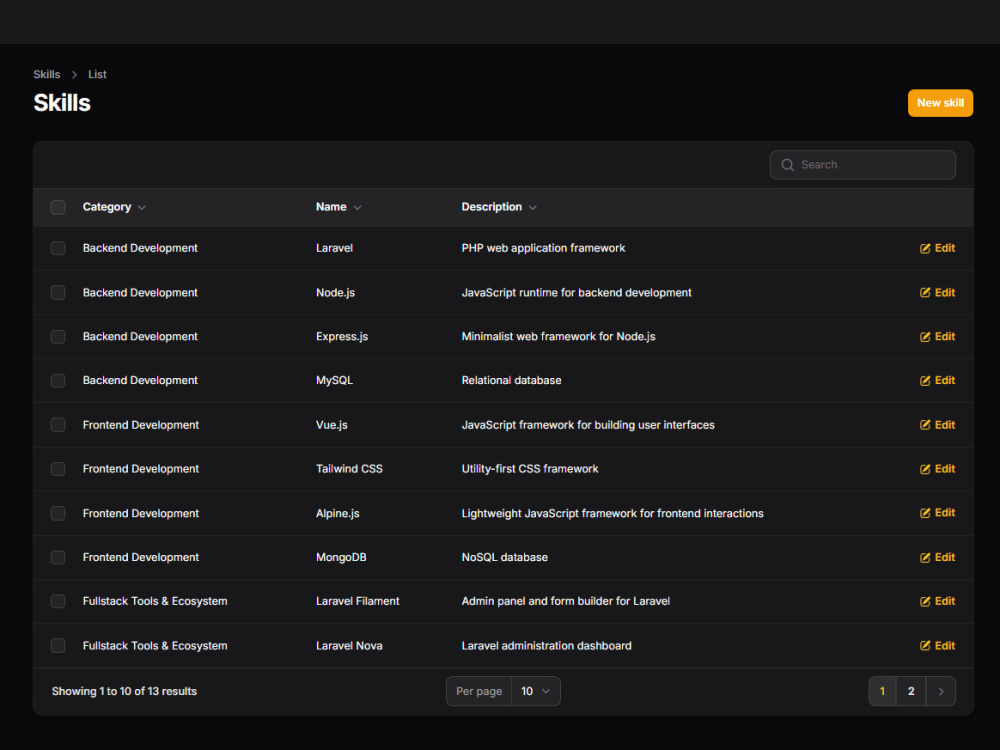This screenshot has height=750, width=1000.
Task: Click Category cell in Laravel Nova row
Action: pos(155,645)
